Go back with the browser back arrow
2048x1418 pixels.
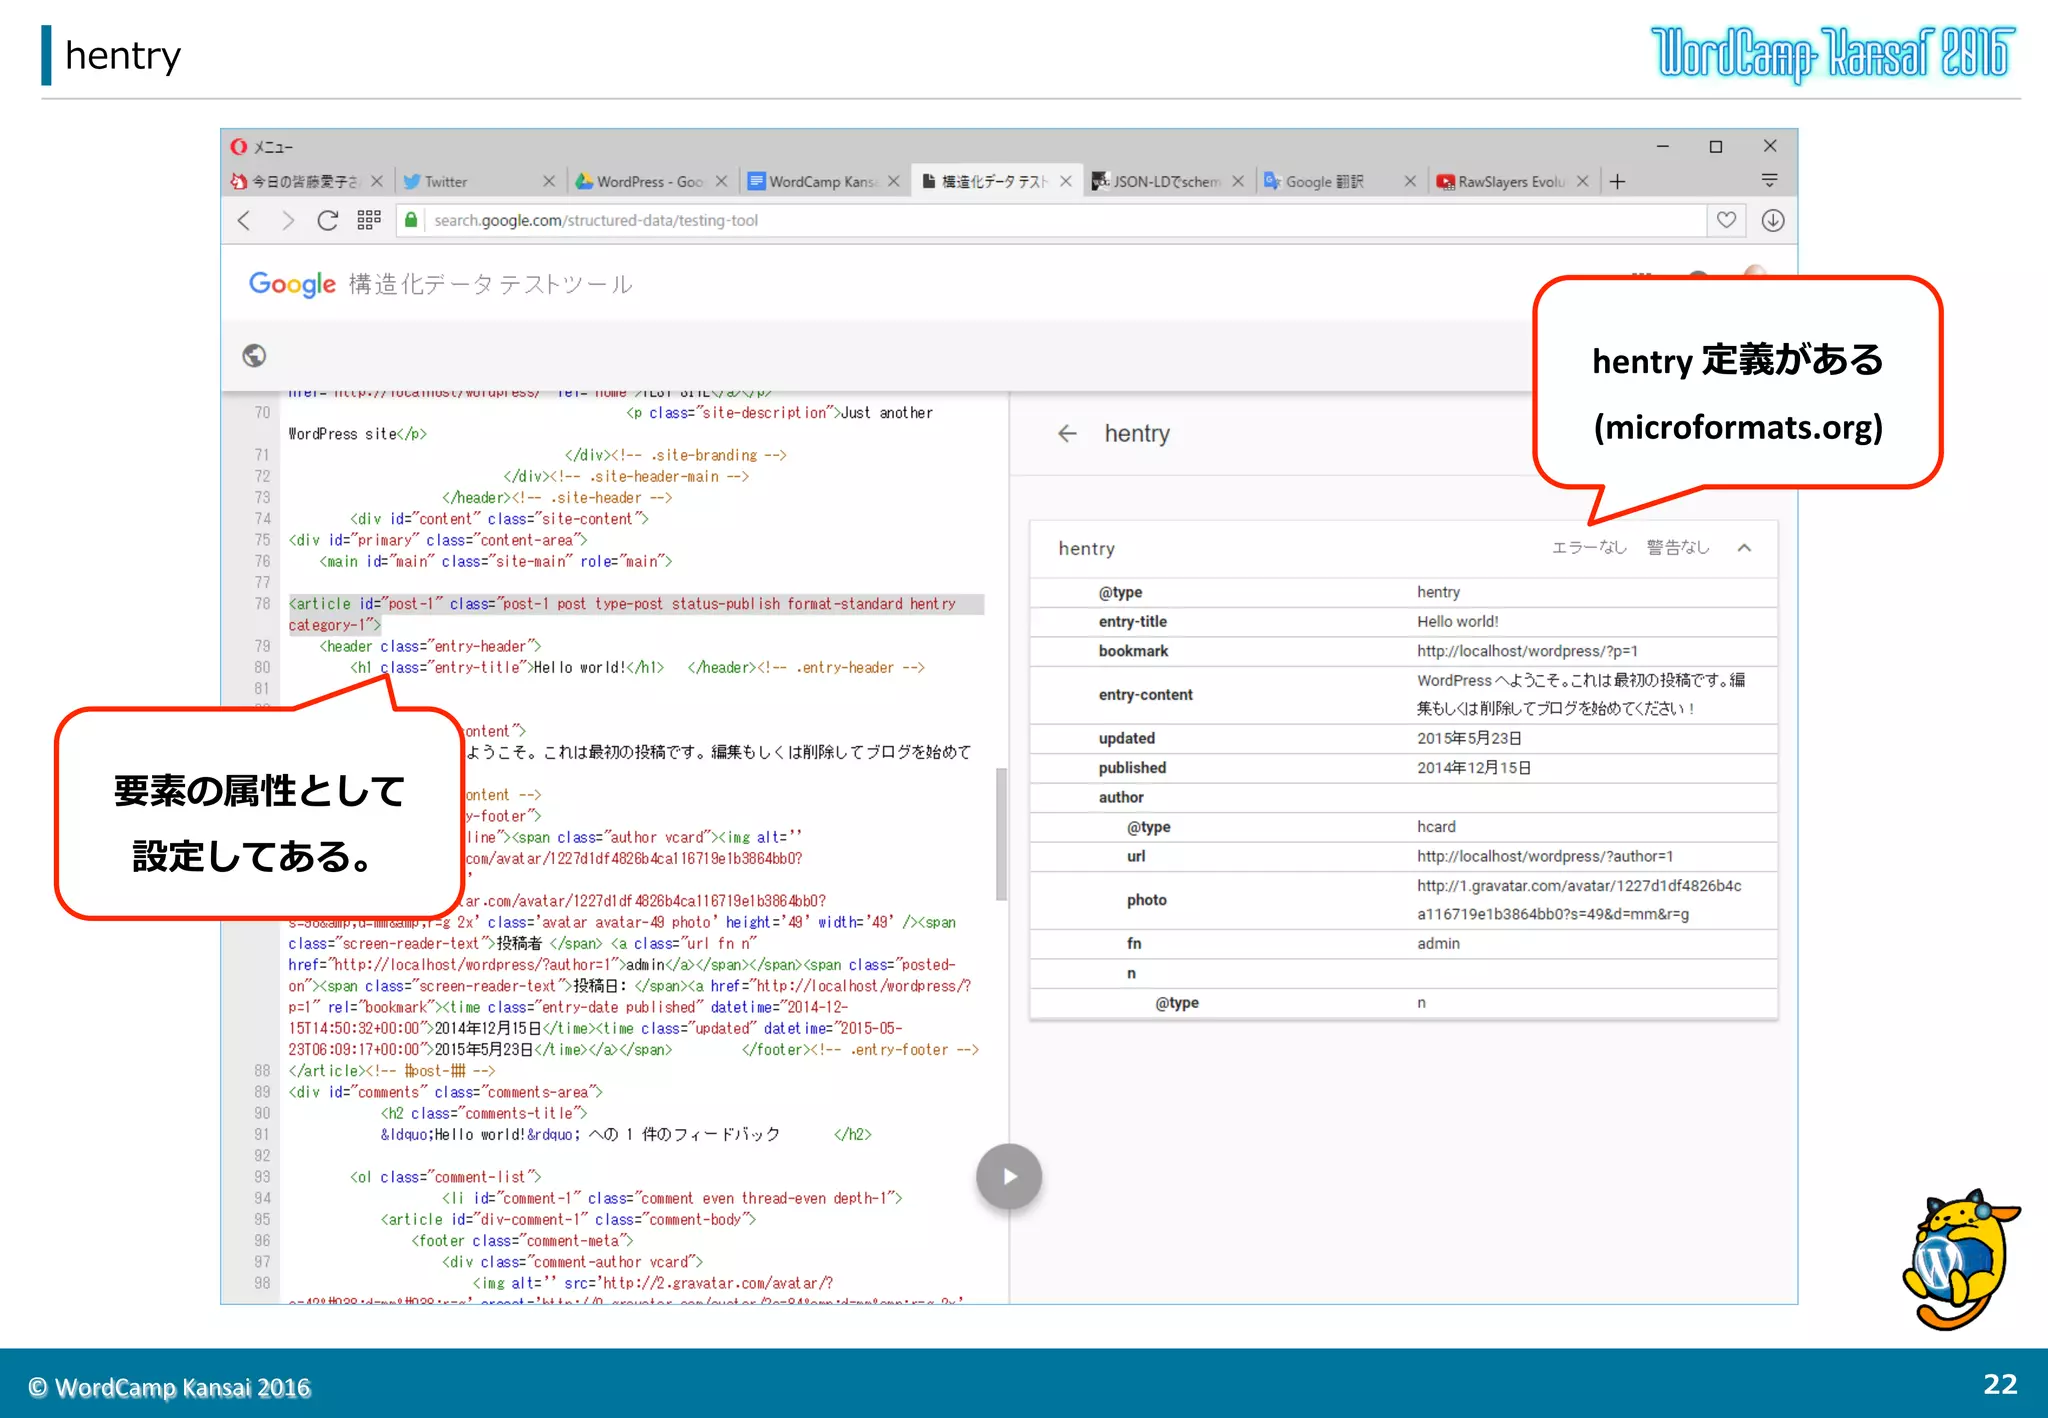pyautogui.click(x=244, y=220)
